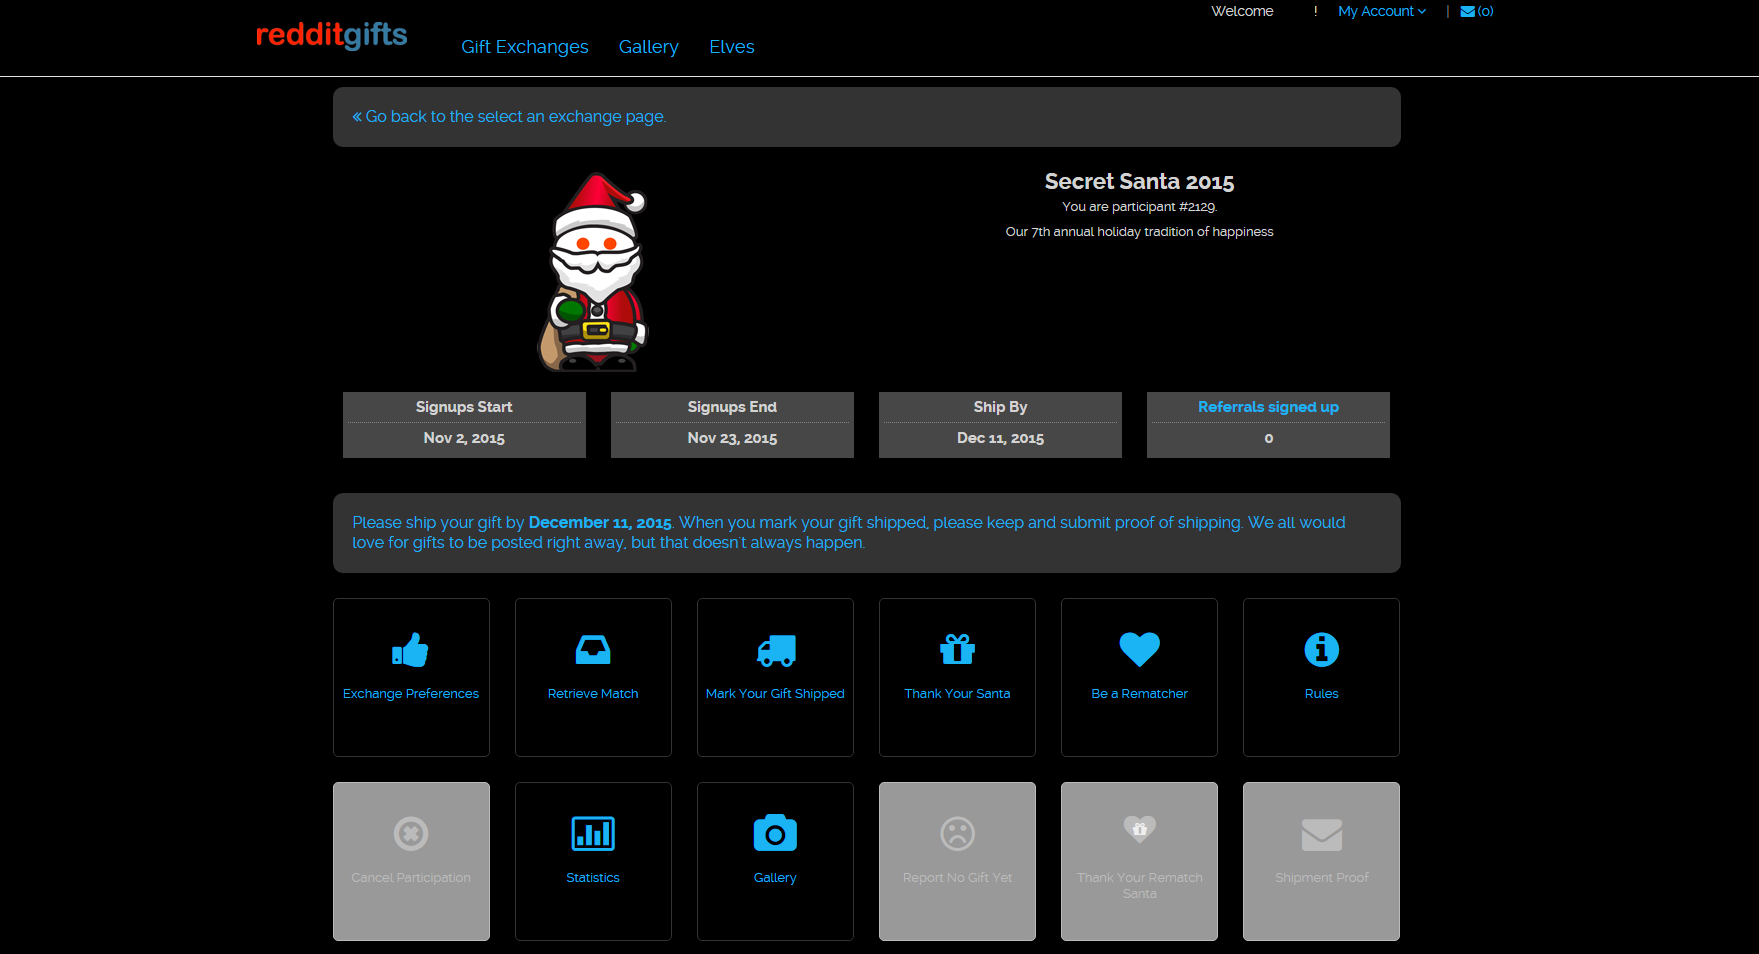The width and height of the screenshot is (1759, 954).
Task: Click the 'Nov 2, 2015' signups start date
Action: (x=464, y=438)
